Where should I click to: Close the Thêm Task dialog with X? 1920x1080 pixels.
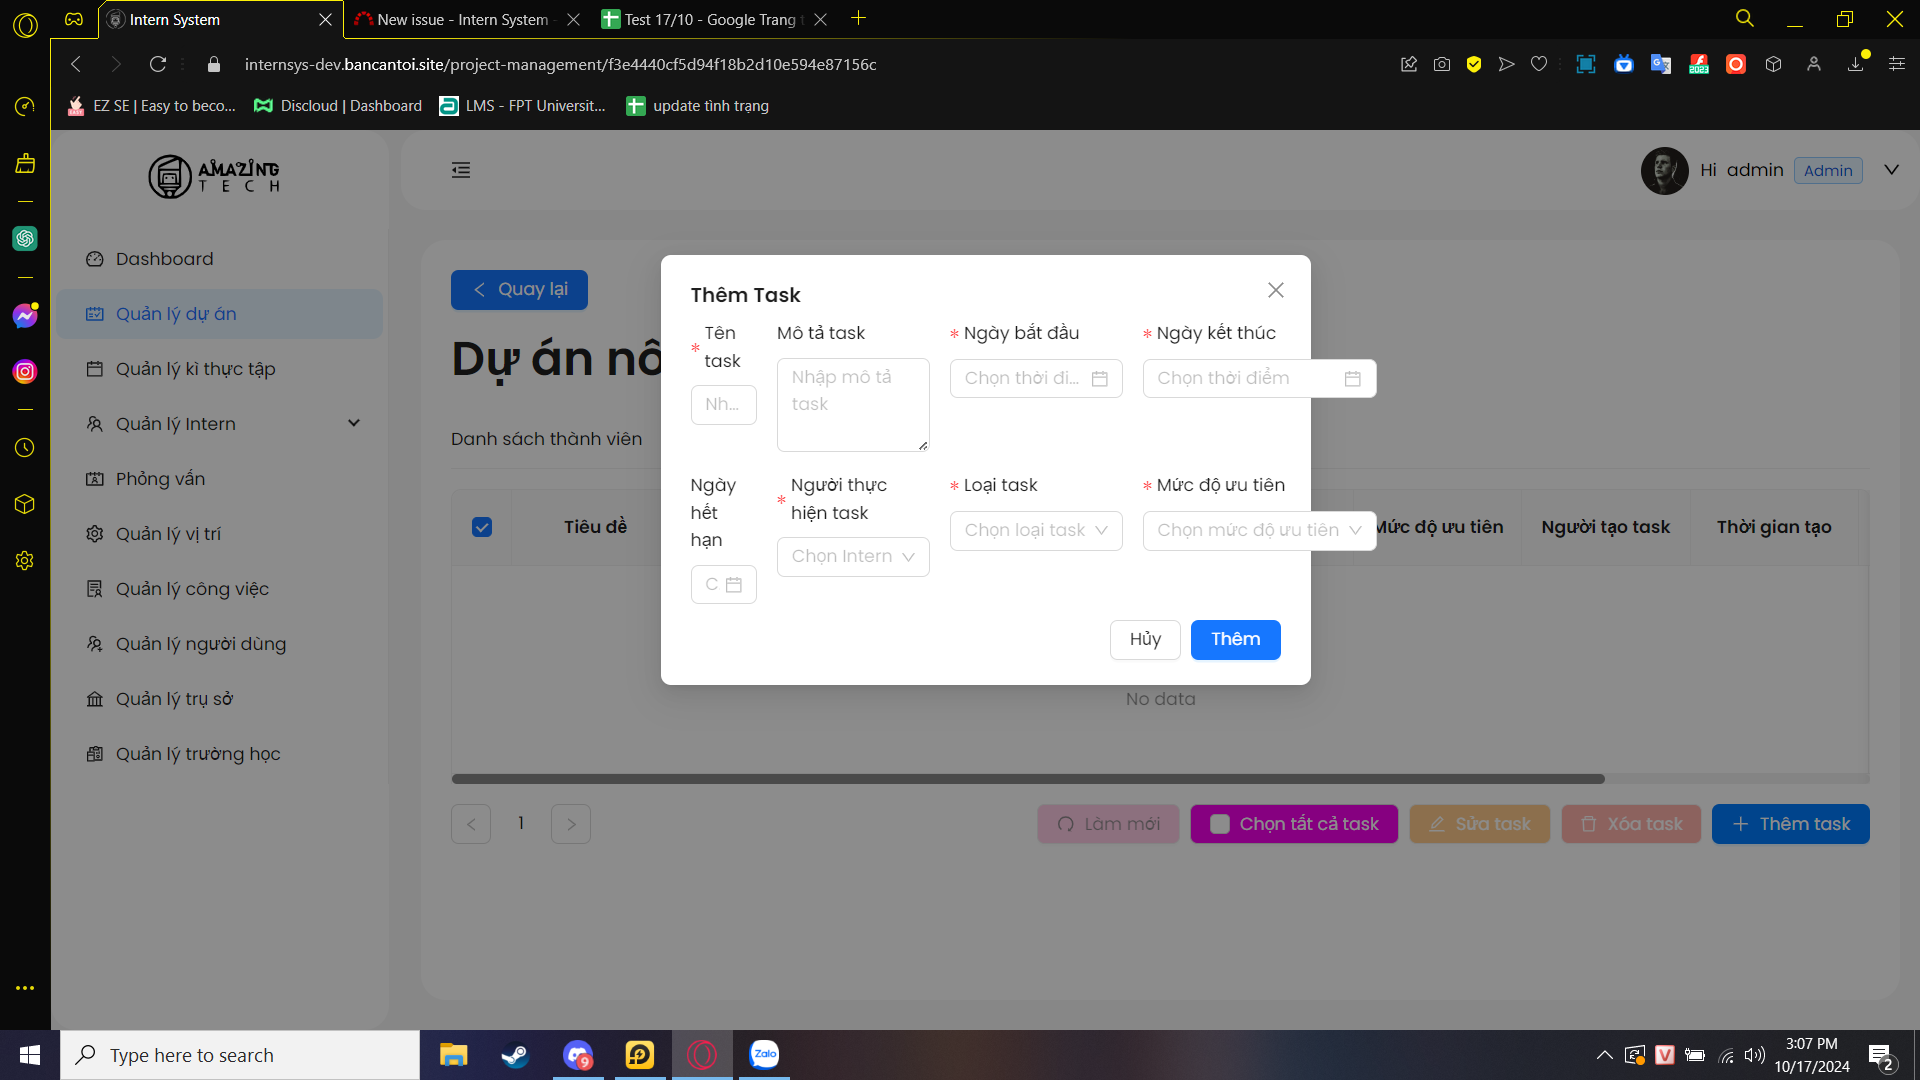point(1275,290)
